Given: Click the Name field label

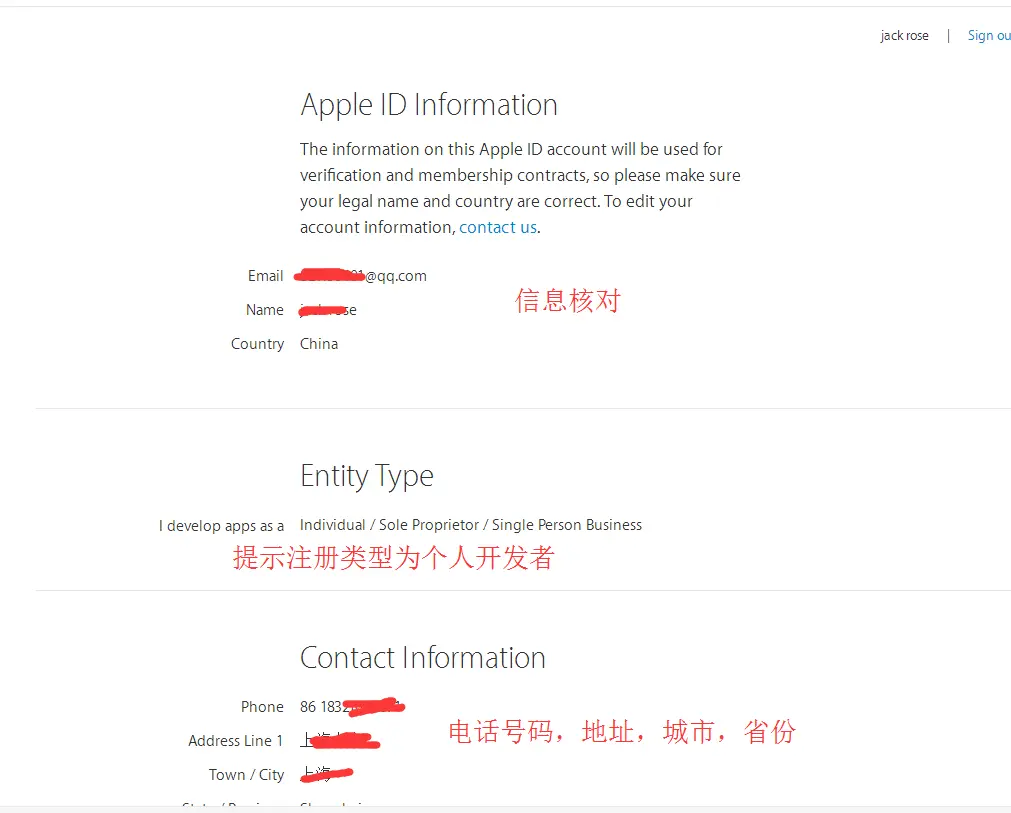Looking at the screenshot, I should (264, 310).
